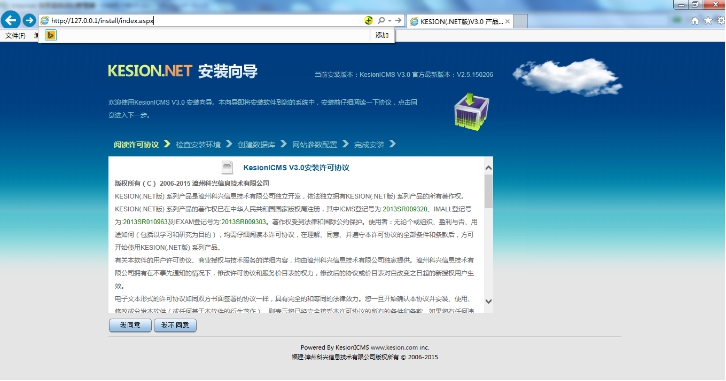
Task: Open the 文件(F) menu
Action: (x=15, y=36)
